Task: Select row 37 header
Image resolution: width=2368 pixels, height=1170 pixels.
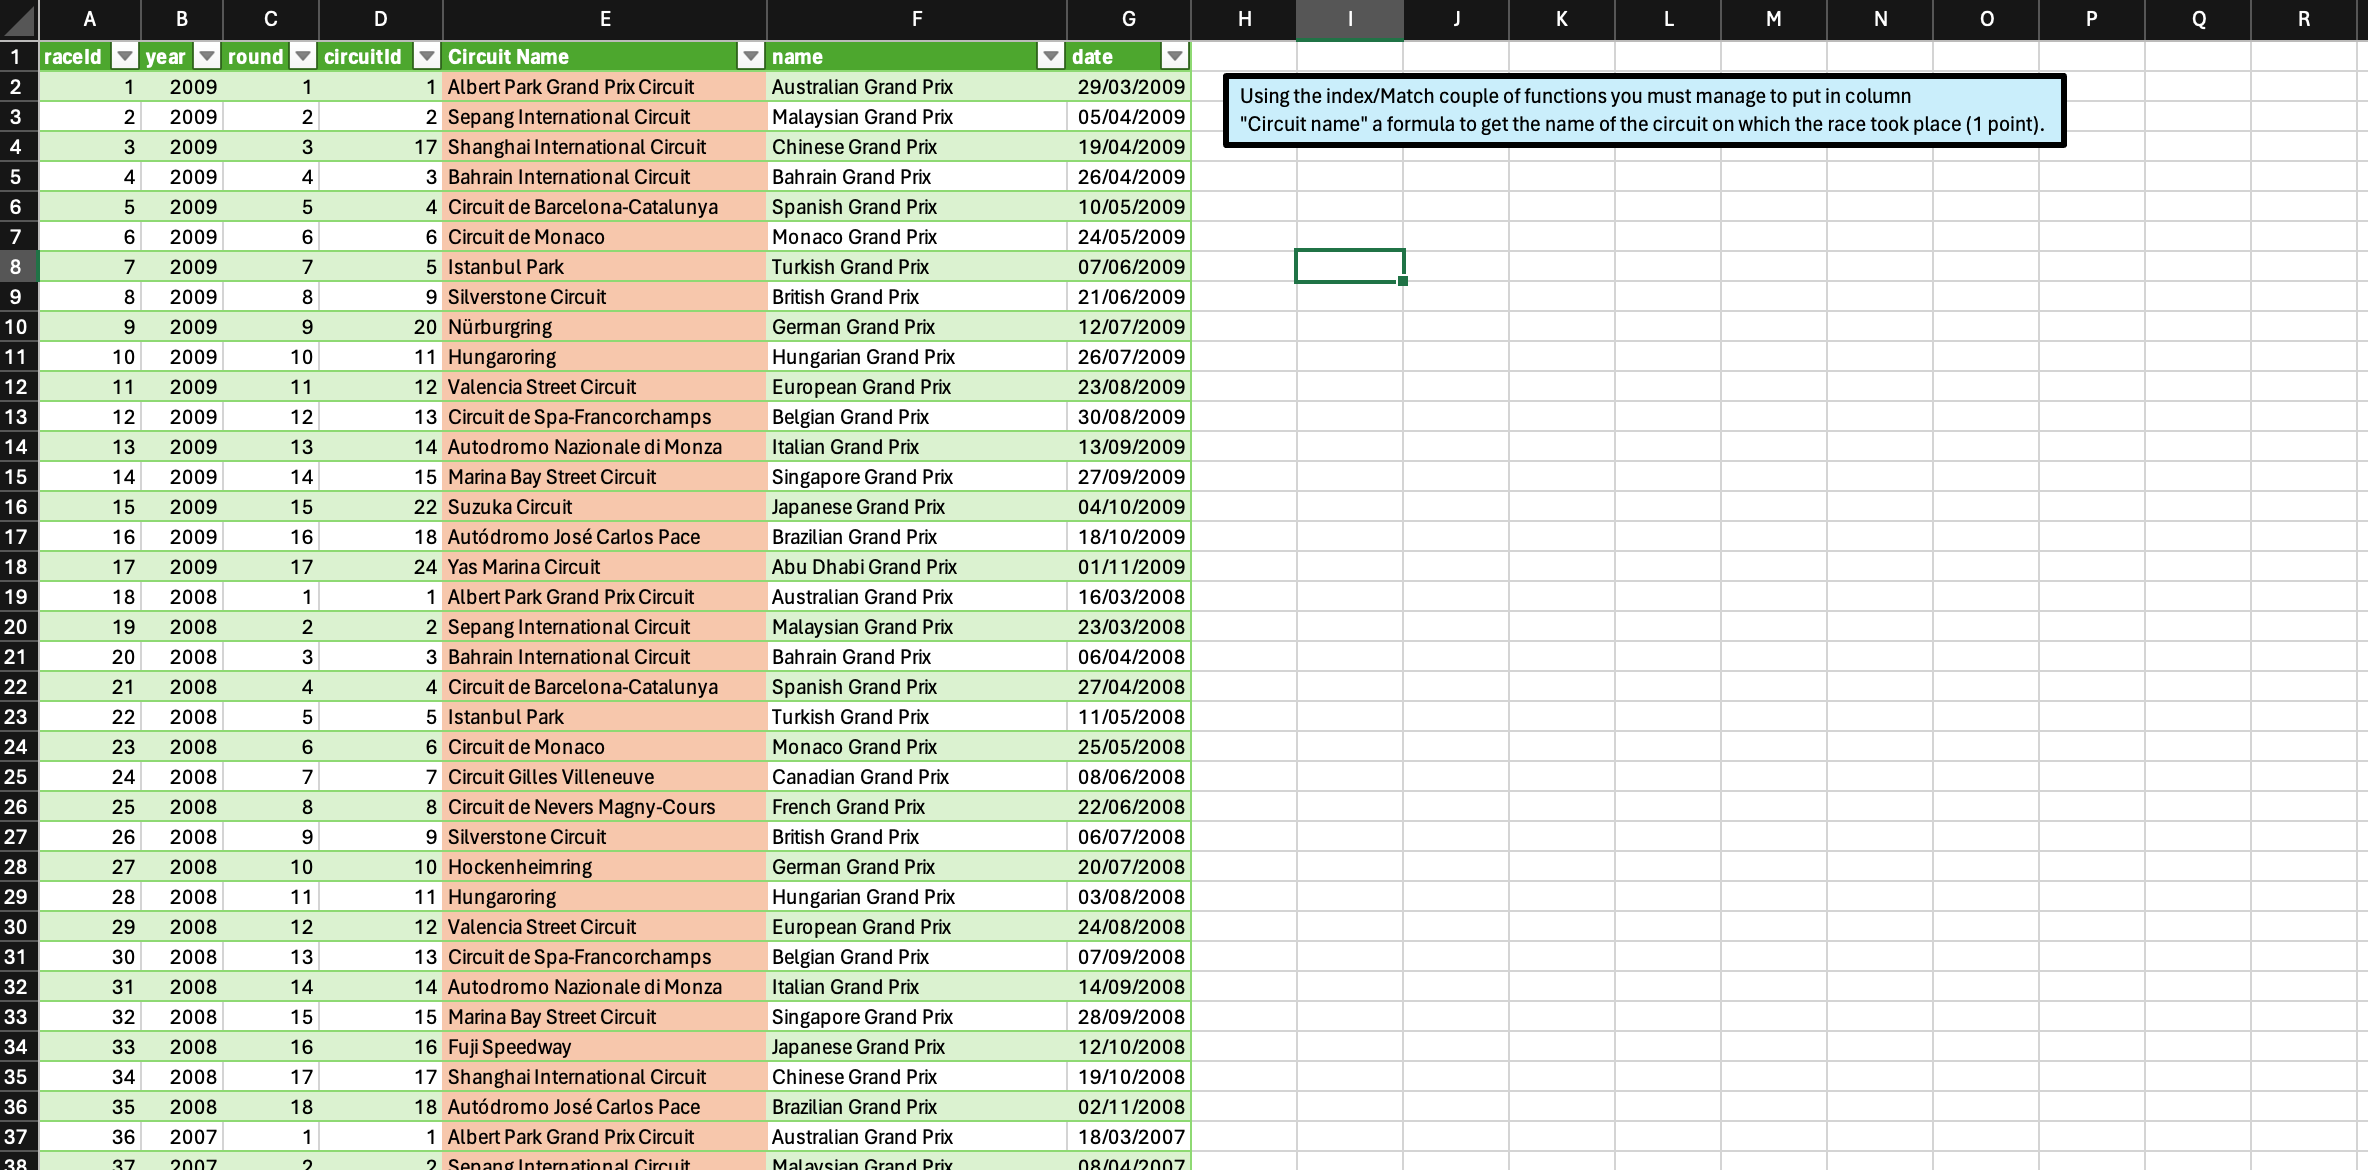Action: pos(17,1137)
